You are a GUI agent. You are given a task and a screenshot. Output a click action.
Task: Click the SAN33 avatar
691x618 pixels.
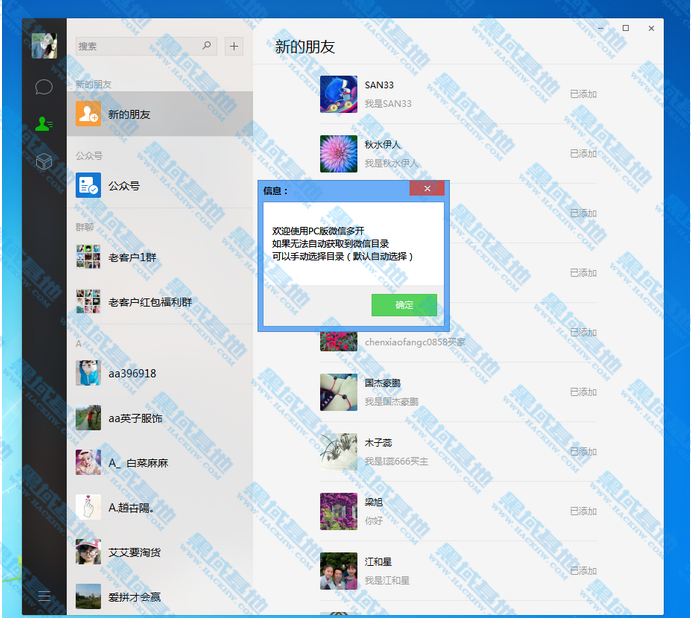pyautogui.click(x=338, y=94)
